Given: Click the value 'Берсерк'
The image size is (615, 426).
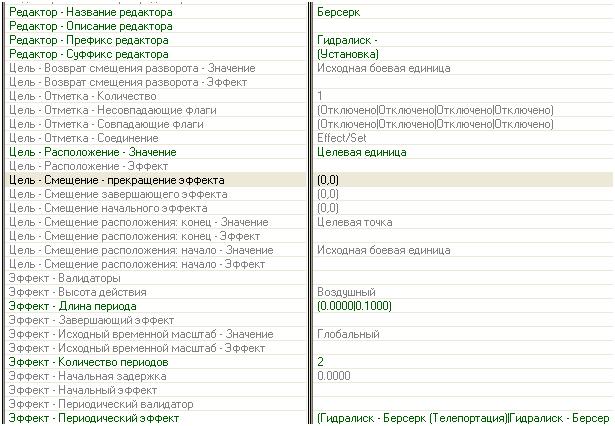Looking at the screenshot, I should (338, 12).
